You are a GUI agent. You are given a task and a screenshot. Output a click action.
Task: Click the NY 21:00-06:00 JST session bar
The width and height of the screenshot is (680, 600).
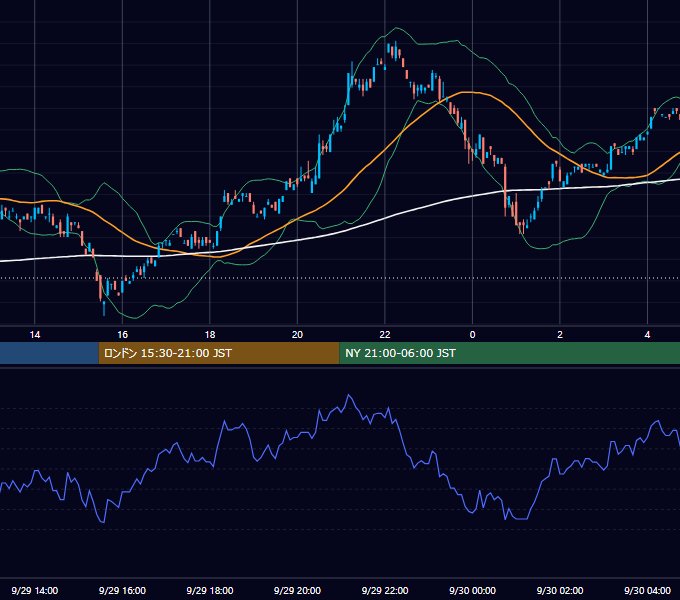point(510,353)
